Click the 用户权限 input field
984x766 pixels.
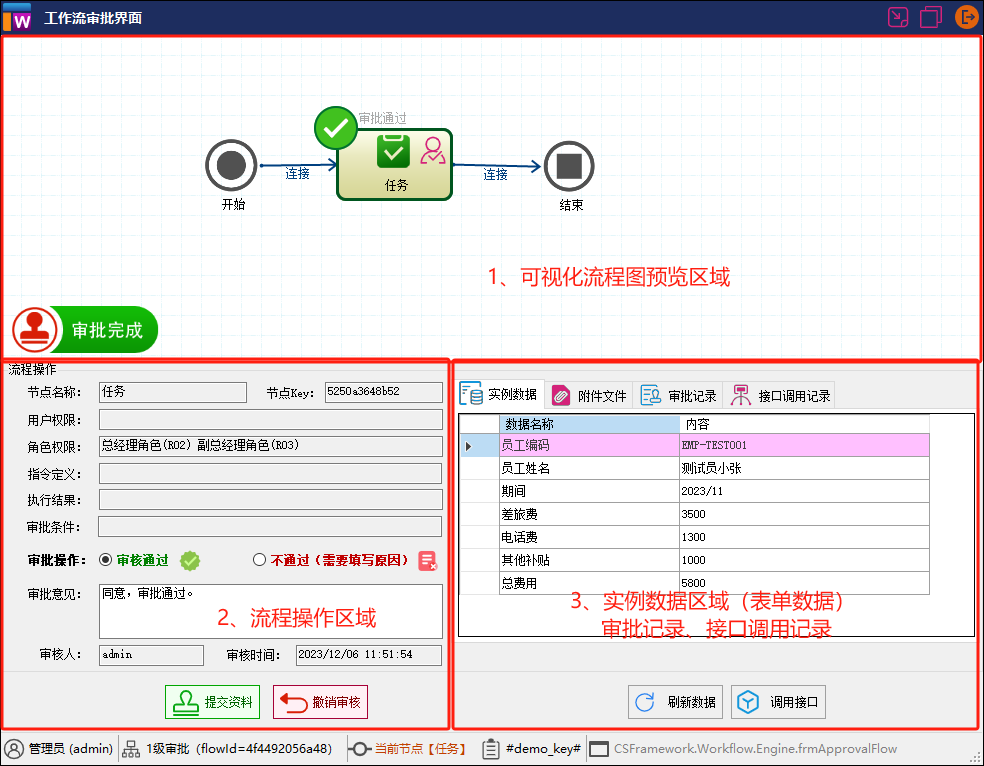click(x=270, y=420)
